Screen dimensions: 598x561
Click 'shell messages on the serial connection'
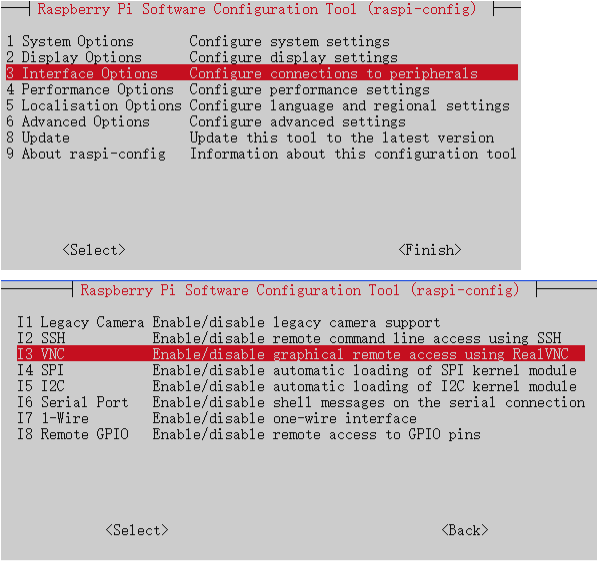coord(429,402)
